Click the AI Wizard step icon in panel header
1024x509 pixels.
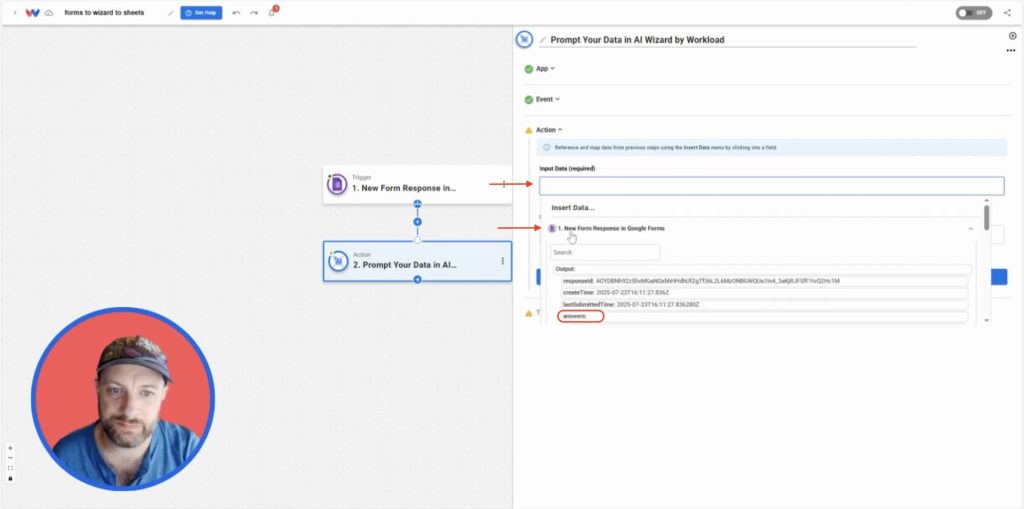click(x=524, y=40)
